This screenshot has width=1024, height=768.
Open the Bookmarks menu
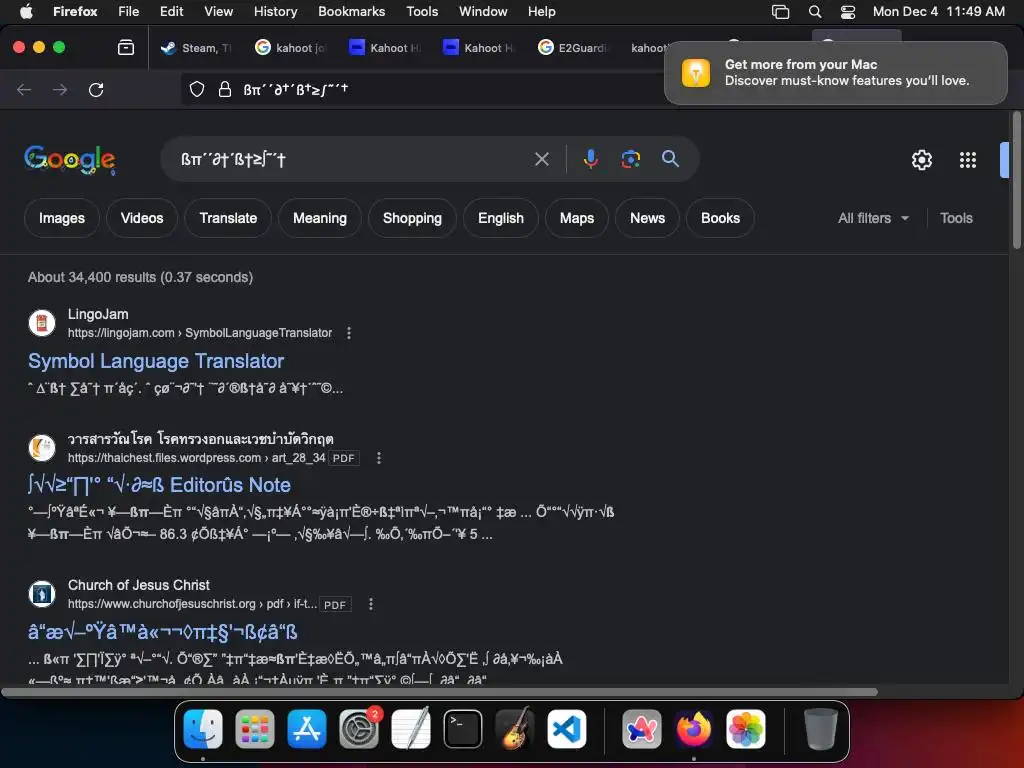click(351, 12)
